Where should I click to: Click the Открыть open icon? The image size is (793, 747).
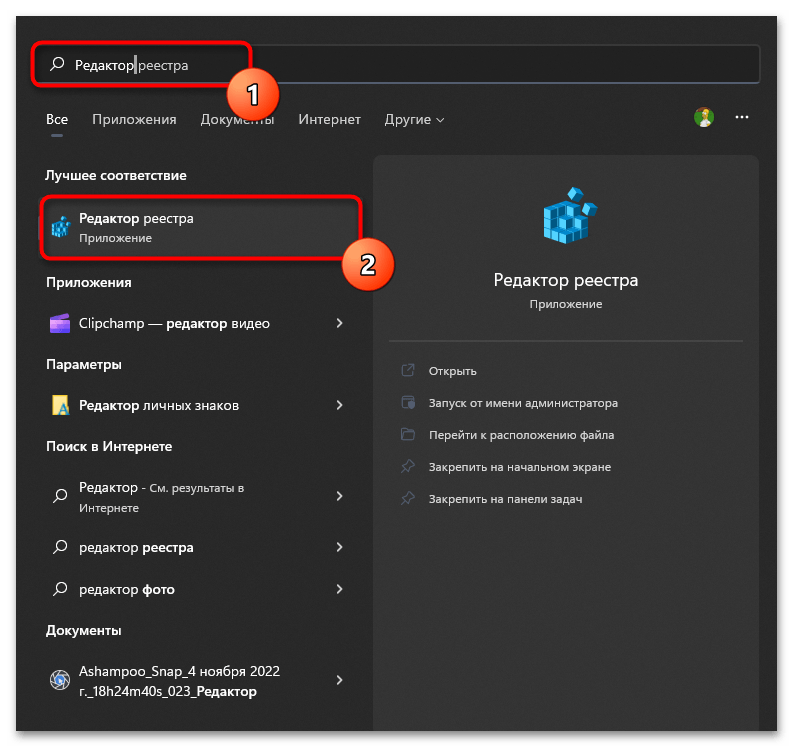pyautogui.click(x=408, y=370)
